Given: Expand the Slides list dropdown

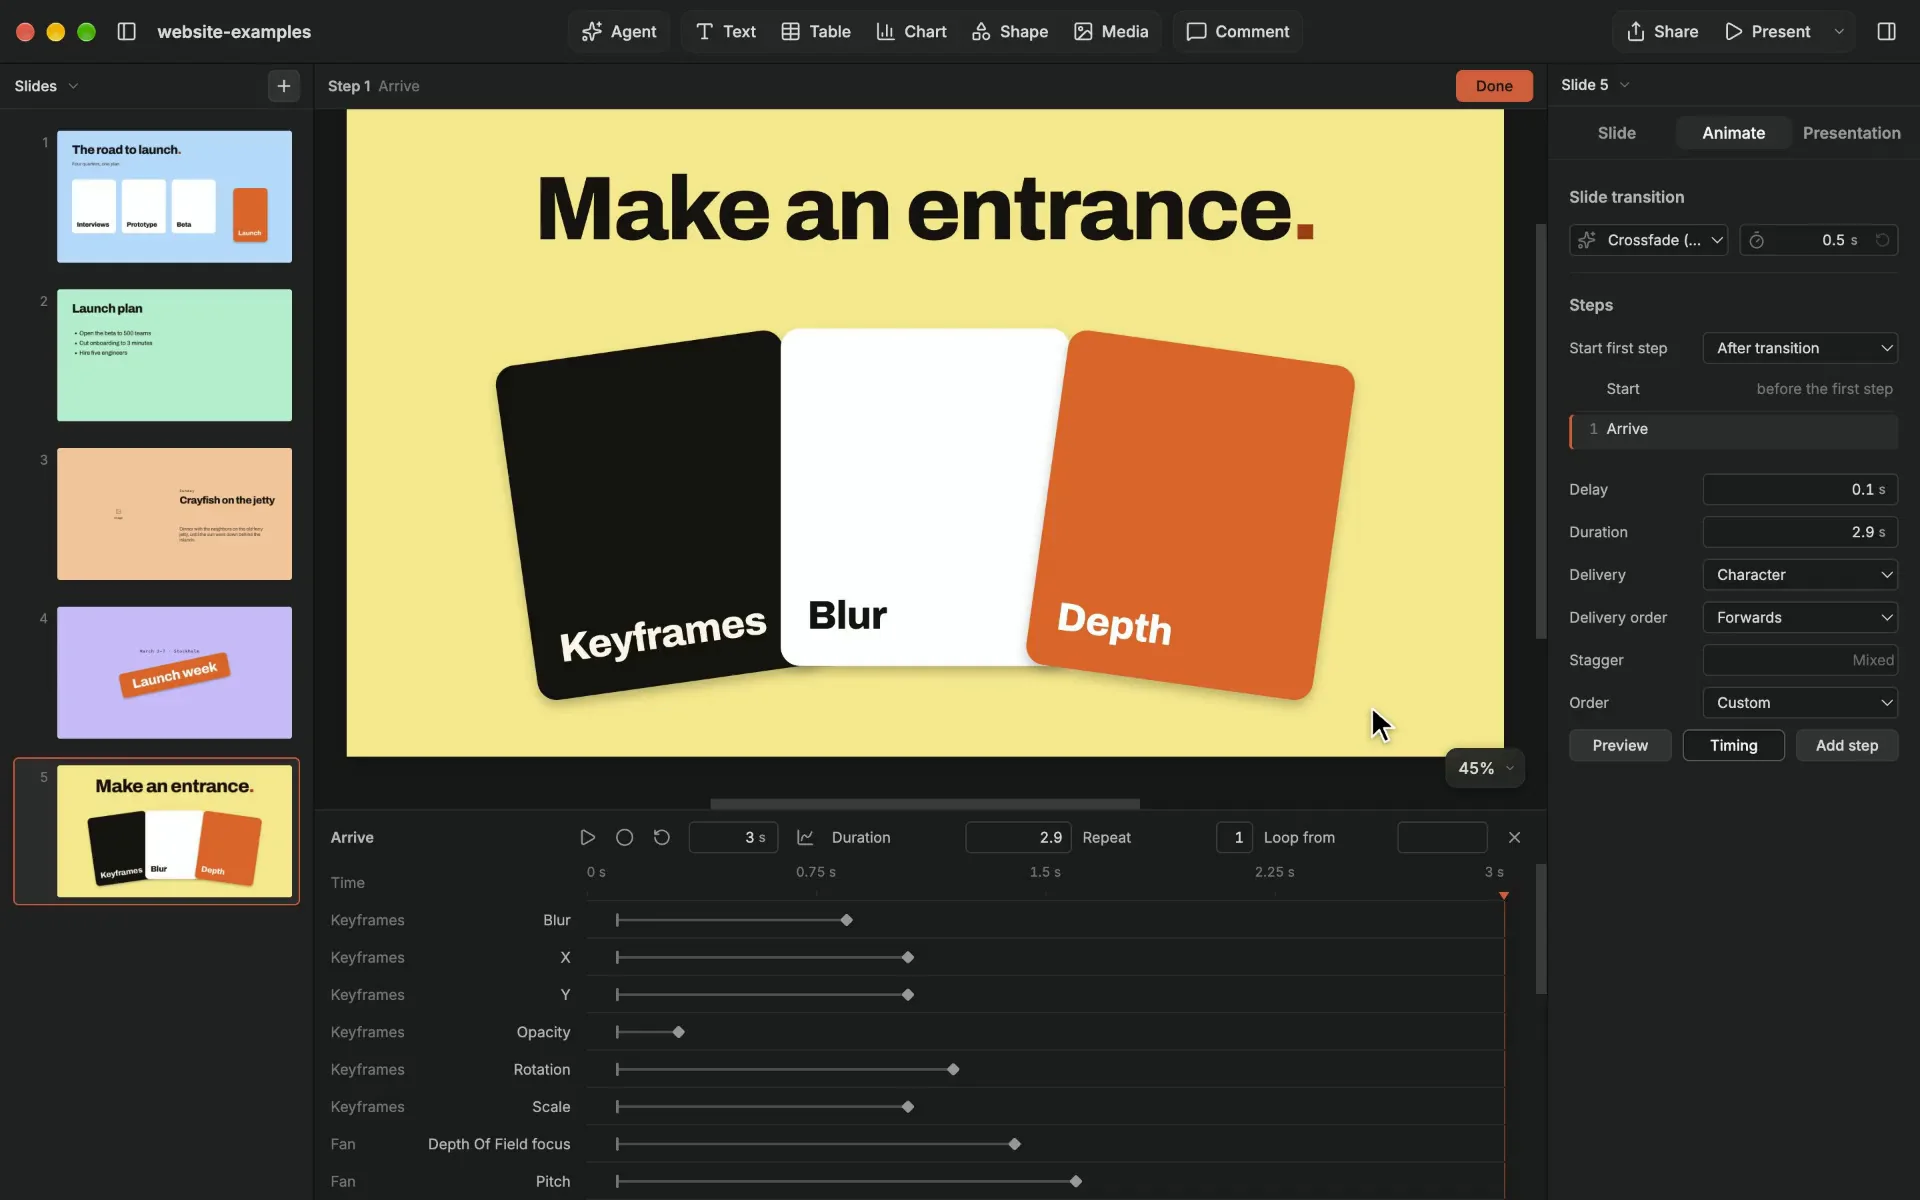Looking at the screenshot, I should point(46,86).
